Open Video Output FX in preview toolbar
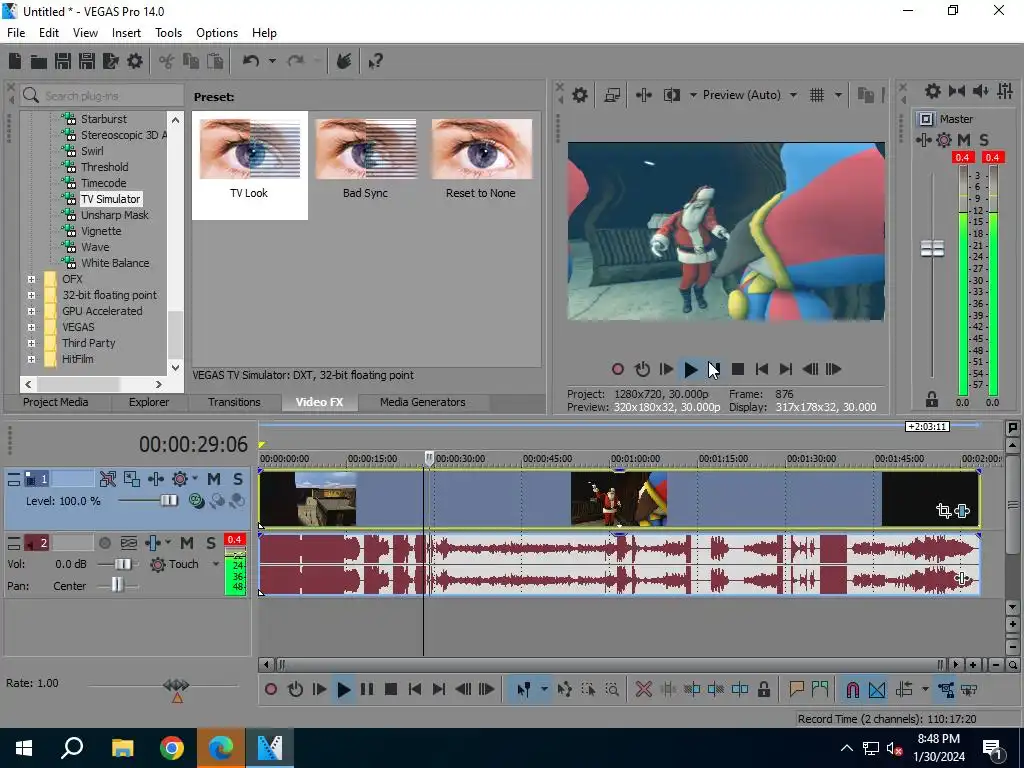This screenshot has width=1024, height=768. (x=643, y=95)
